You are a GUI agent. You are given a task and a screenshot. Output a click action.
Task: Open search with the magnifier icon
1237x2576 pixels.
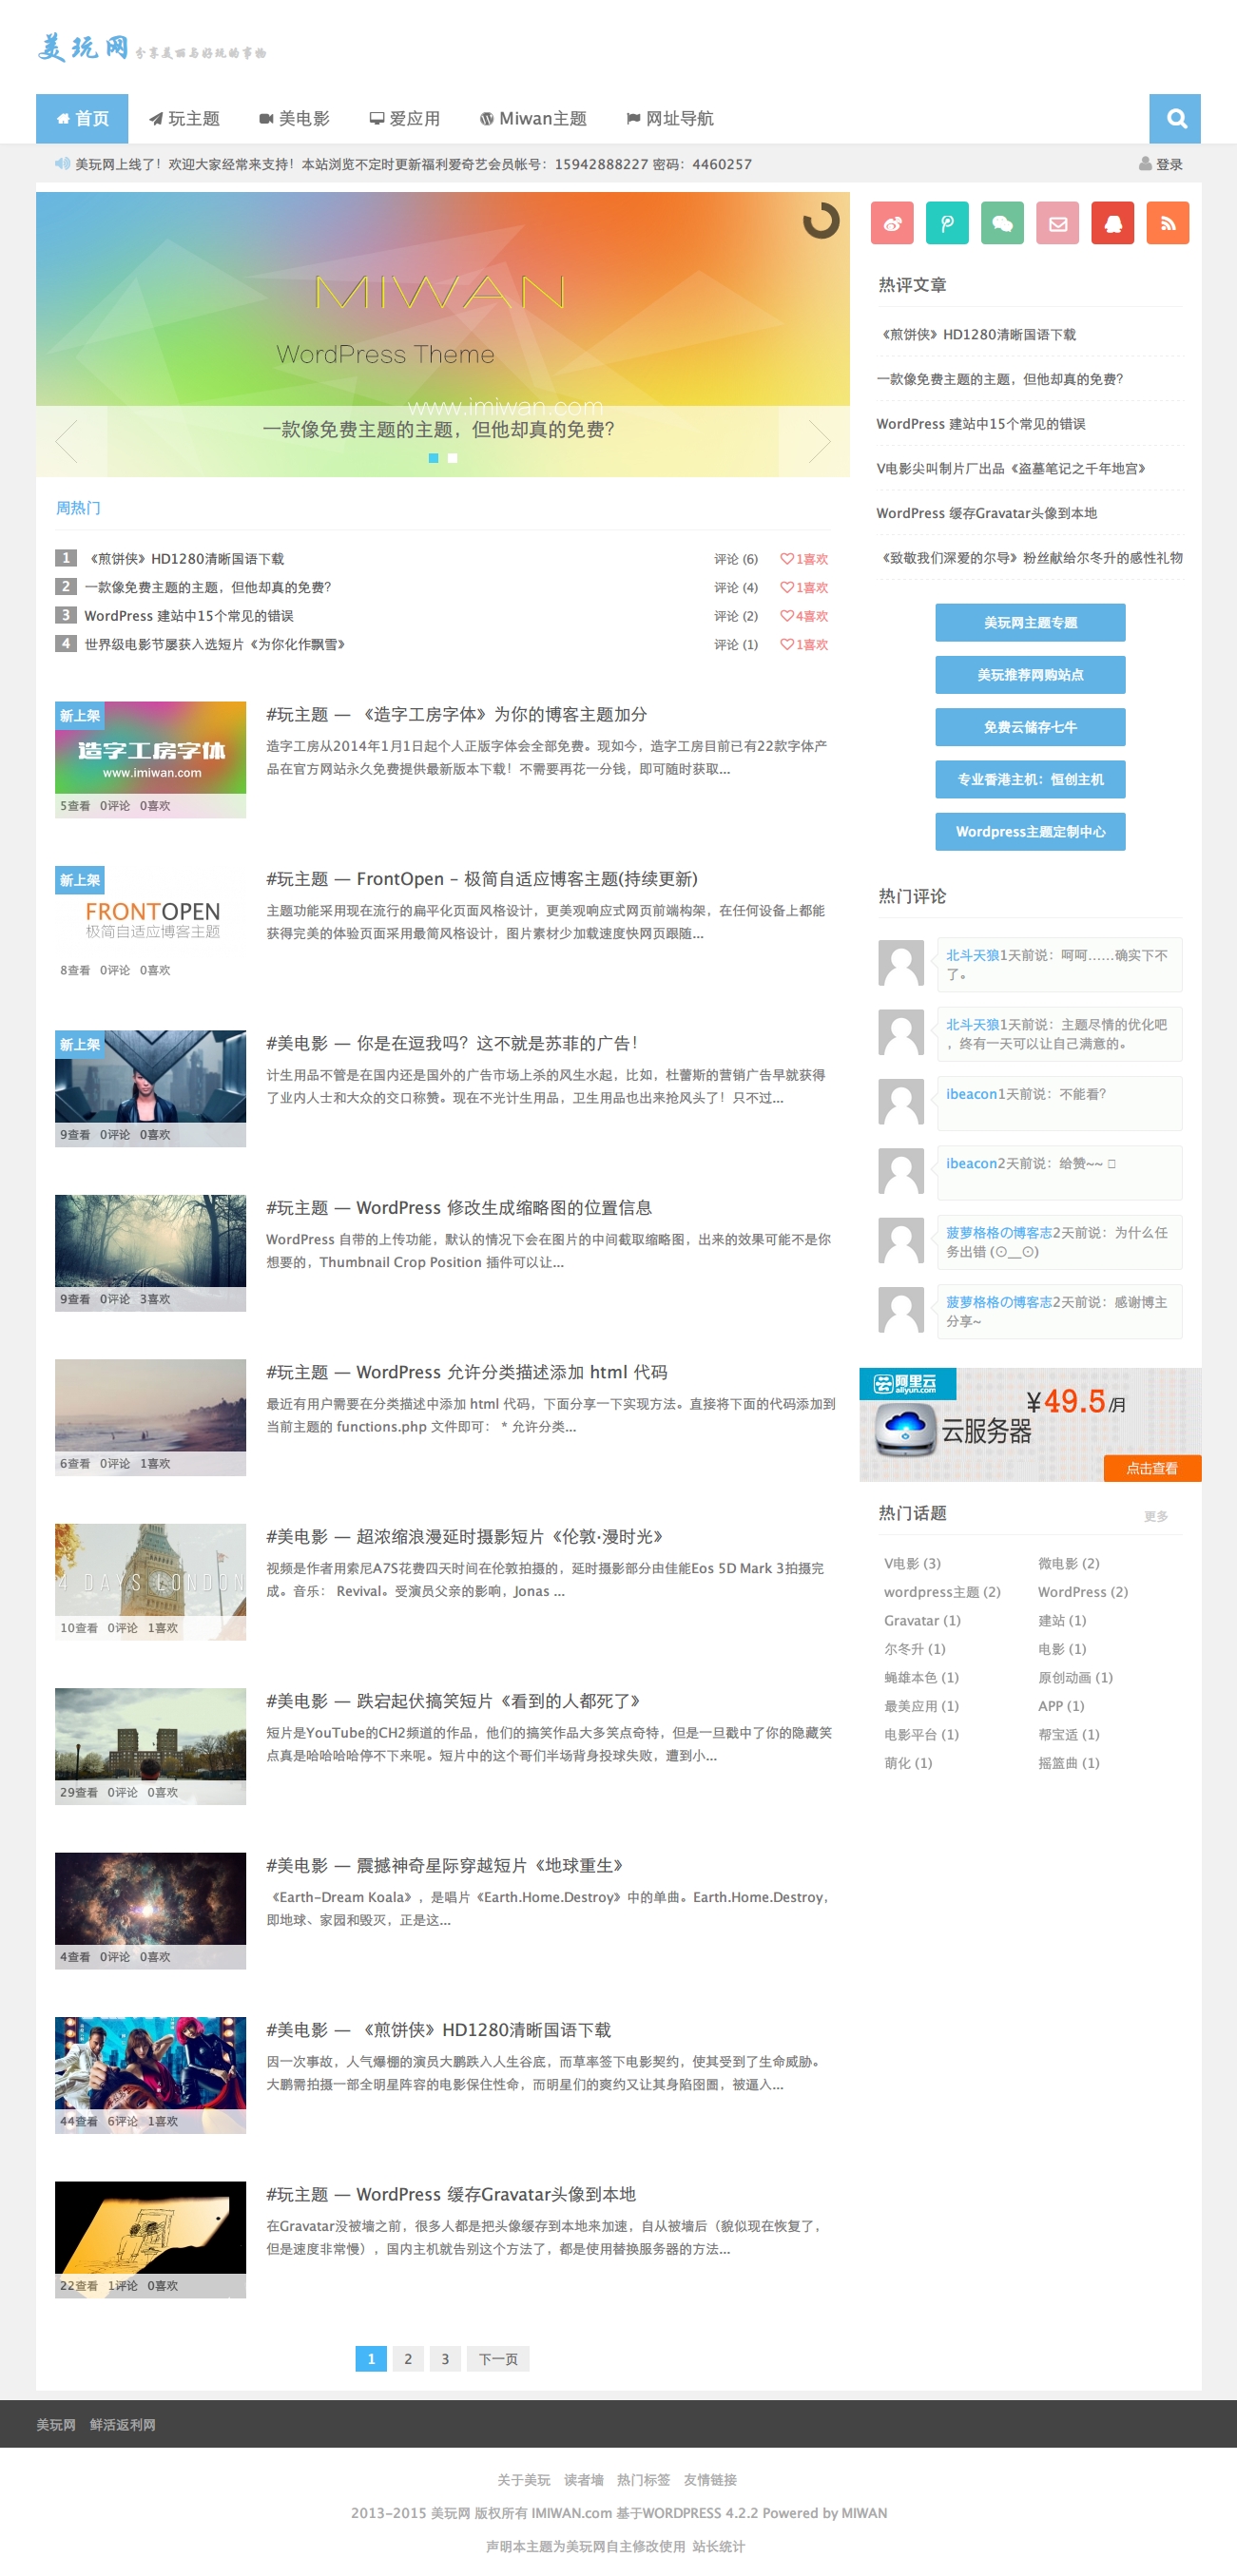click(x=1175, y=119)
